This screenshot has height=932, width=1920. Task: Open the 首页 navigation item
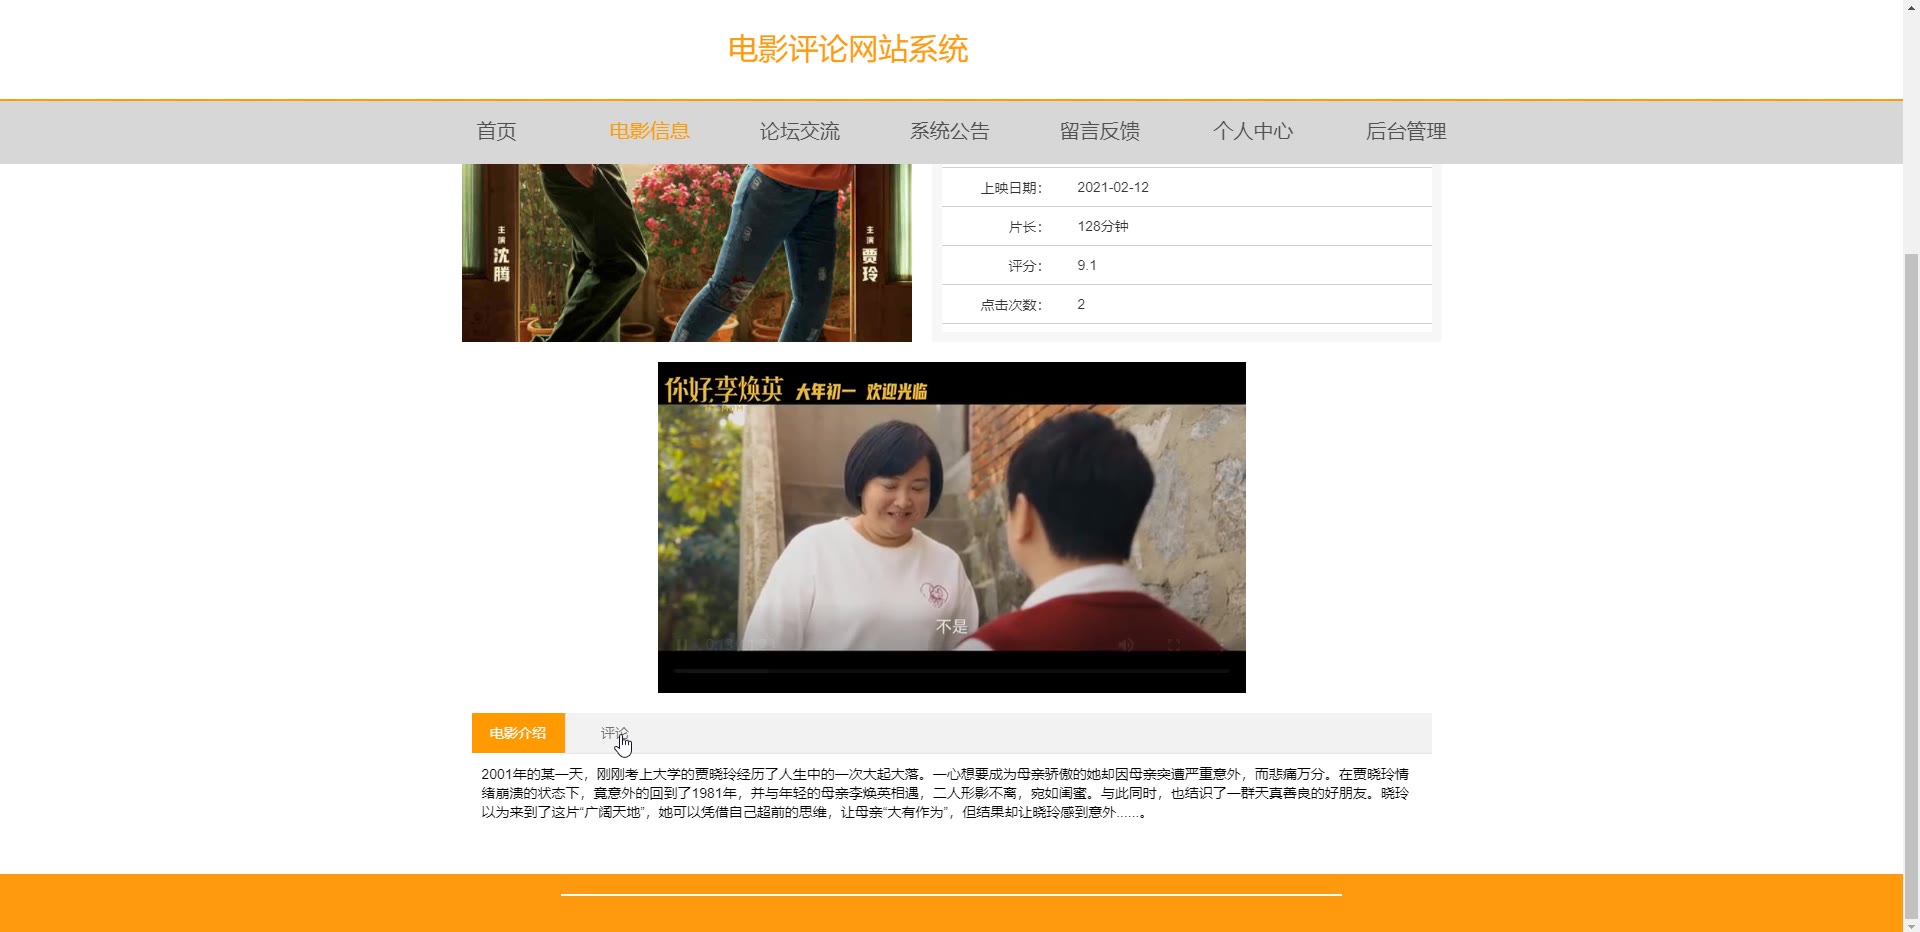(x=496, y=131)
